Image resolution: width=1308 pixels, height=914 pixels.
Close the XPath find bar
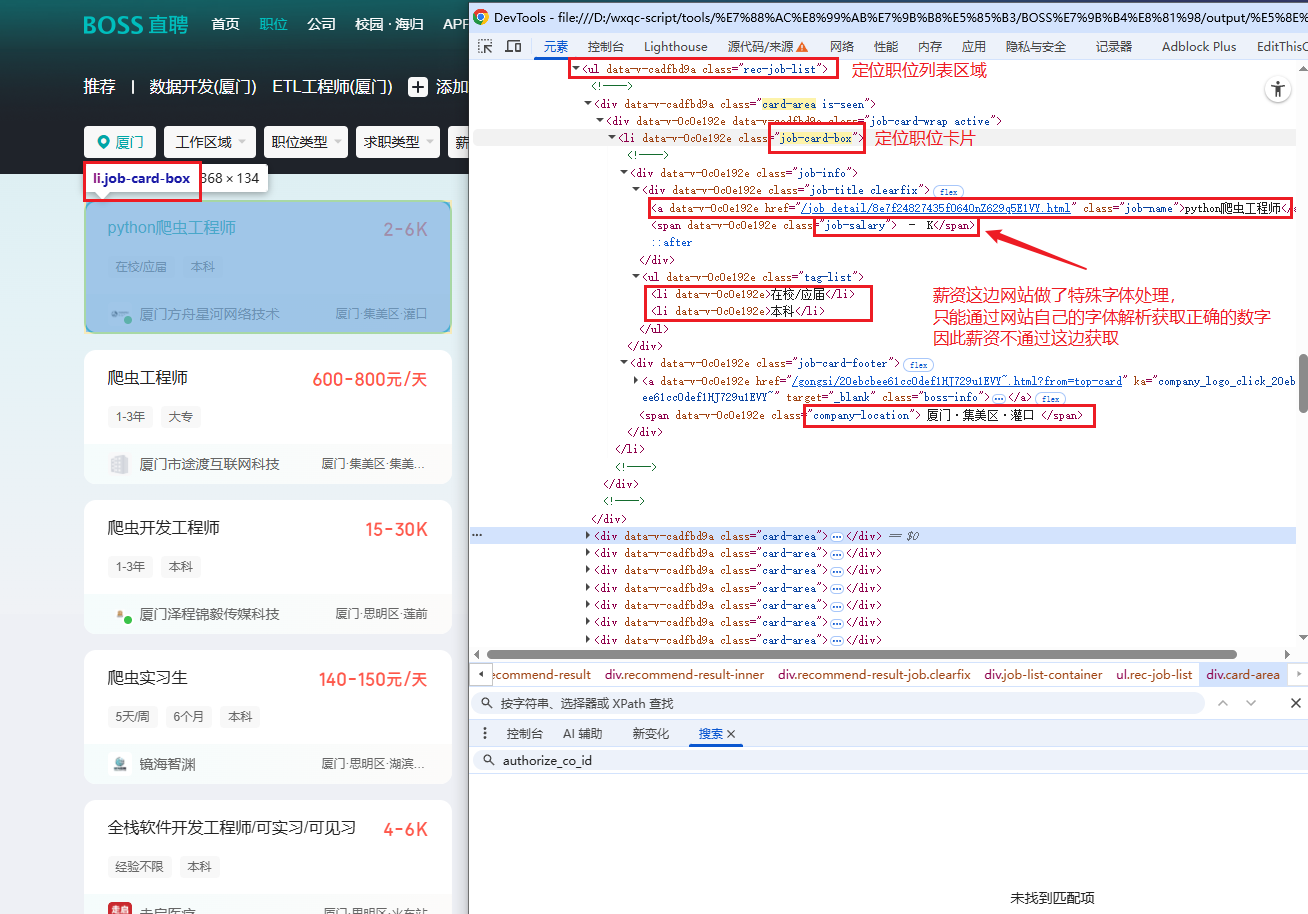[x=1295, y=703]
